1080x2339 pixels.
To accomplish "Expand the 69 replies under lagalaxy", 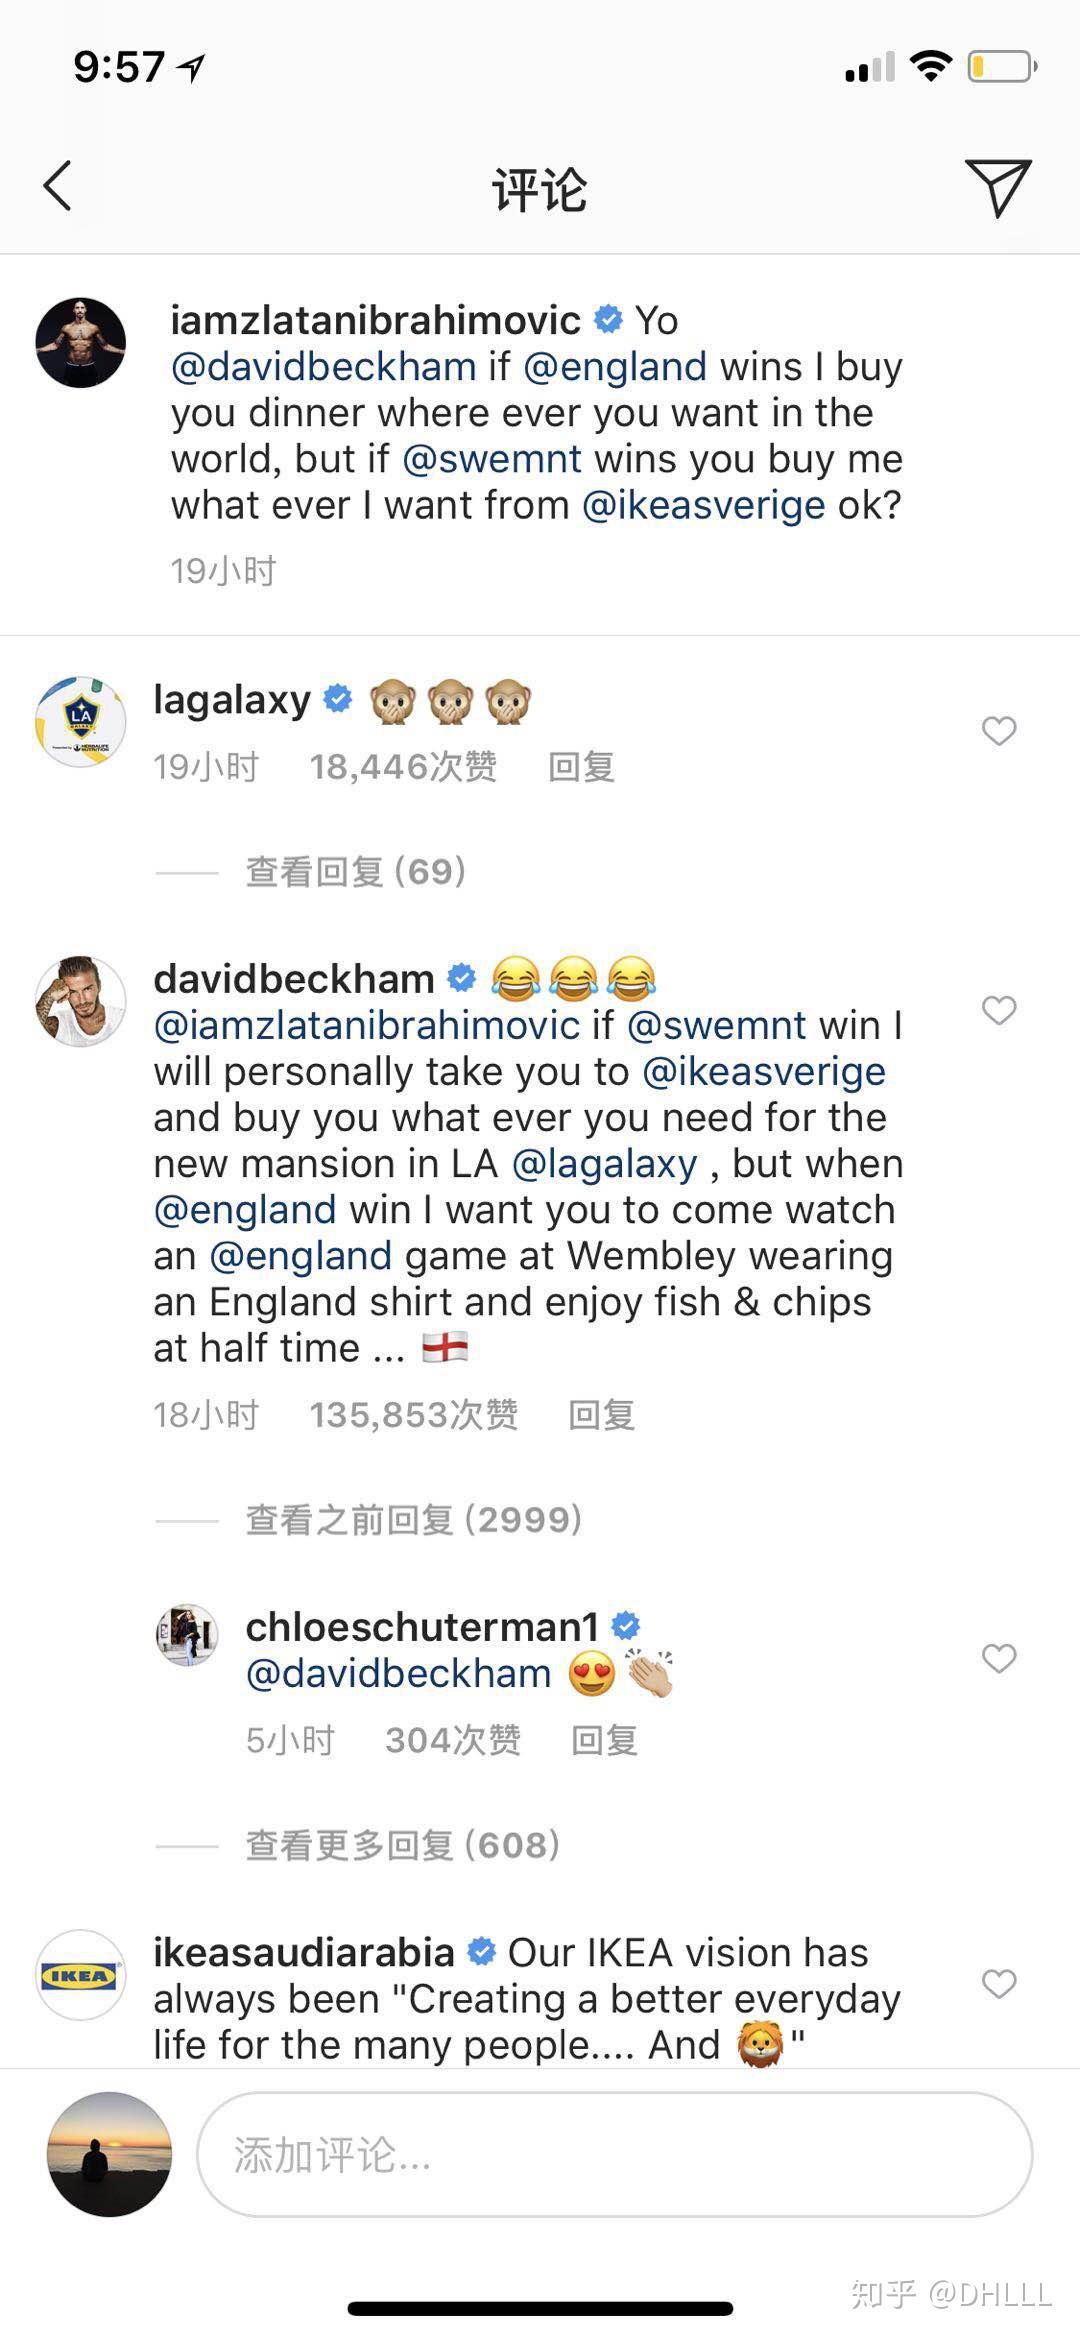I will coord(356,872).
